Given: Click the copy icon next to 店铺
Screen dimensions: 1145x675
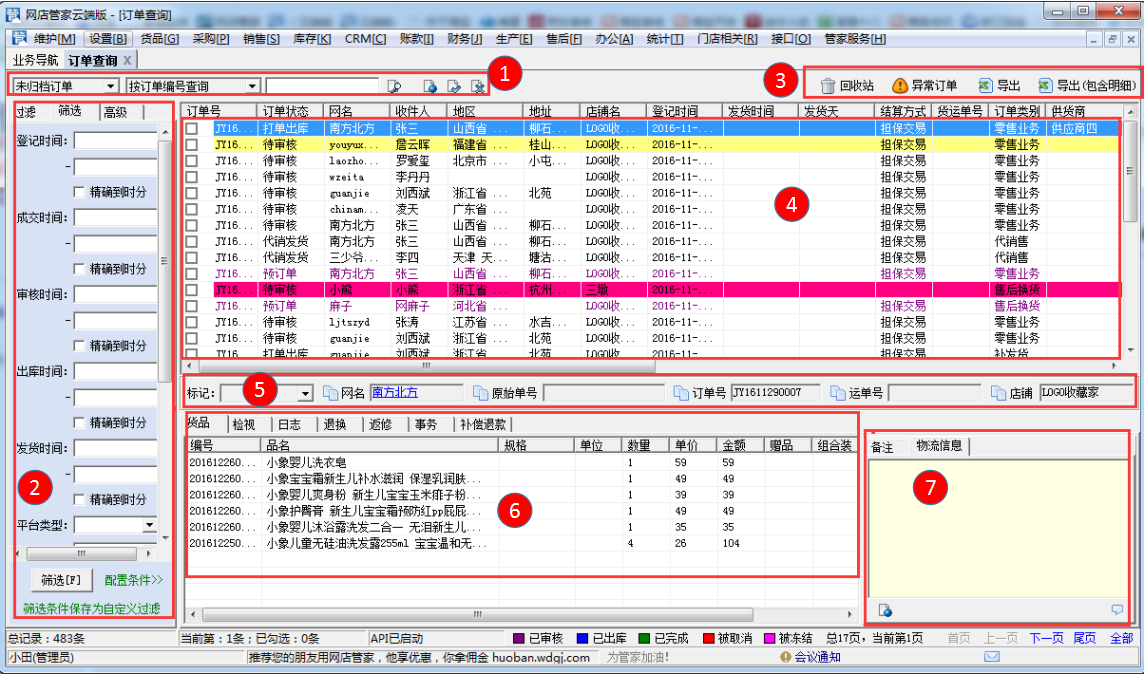Looking at the screenshot, I should click(x=1000, y=393).
